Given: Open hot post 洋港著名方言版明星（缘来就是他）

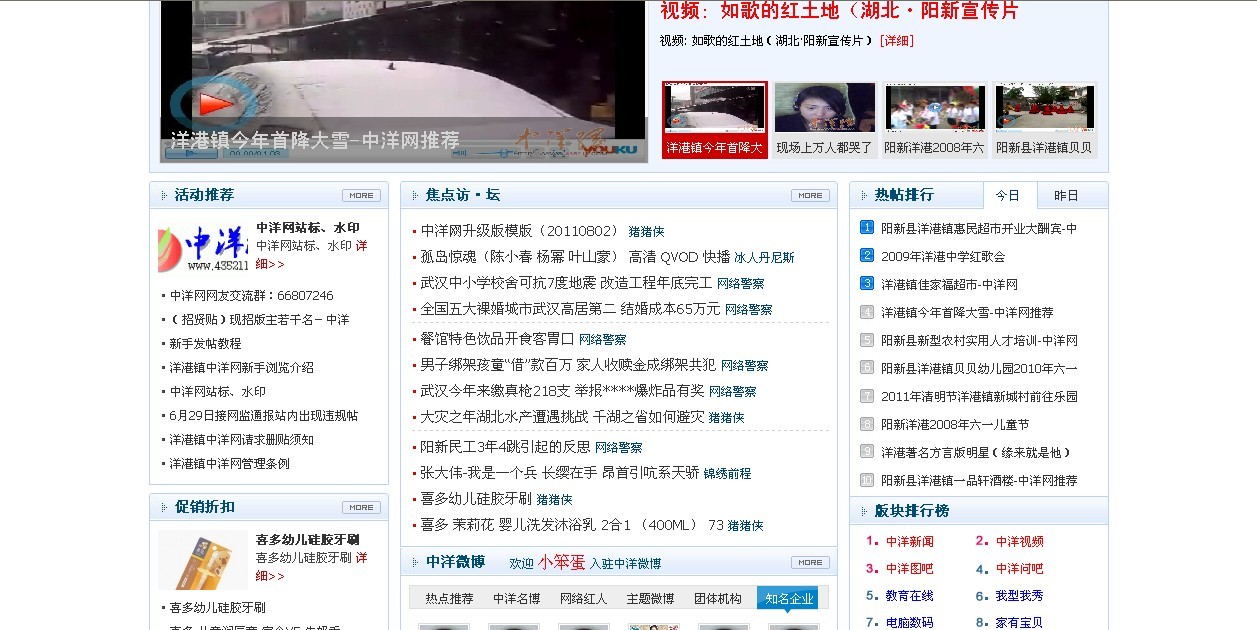Looking at the screenshot, I should point(976,452).
